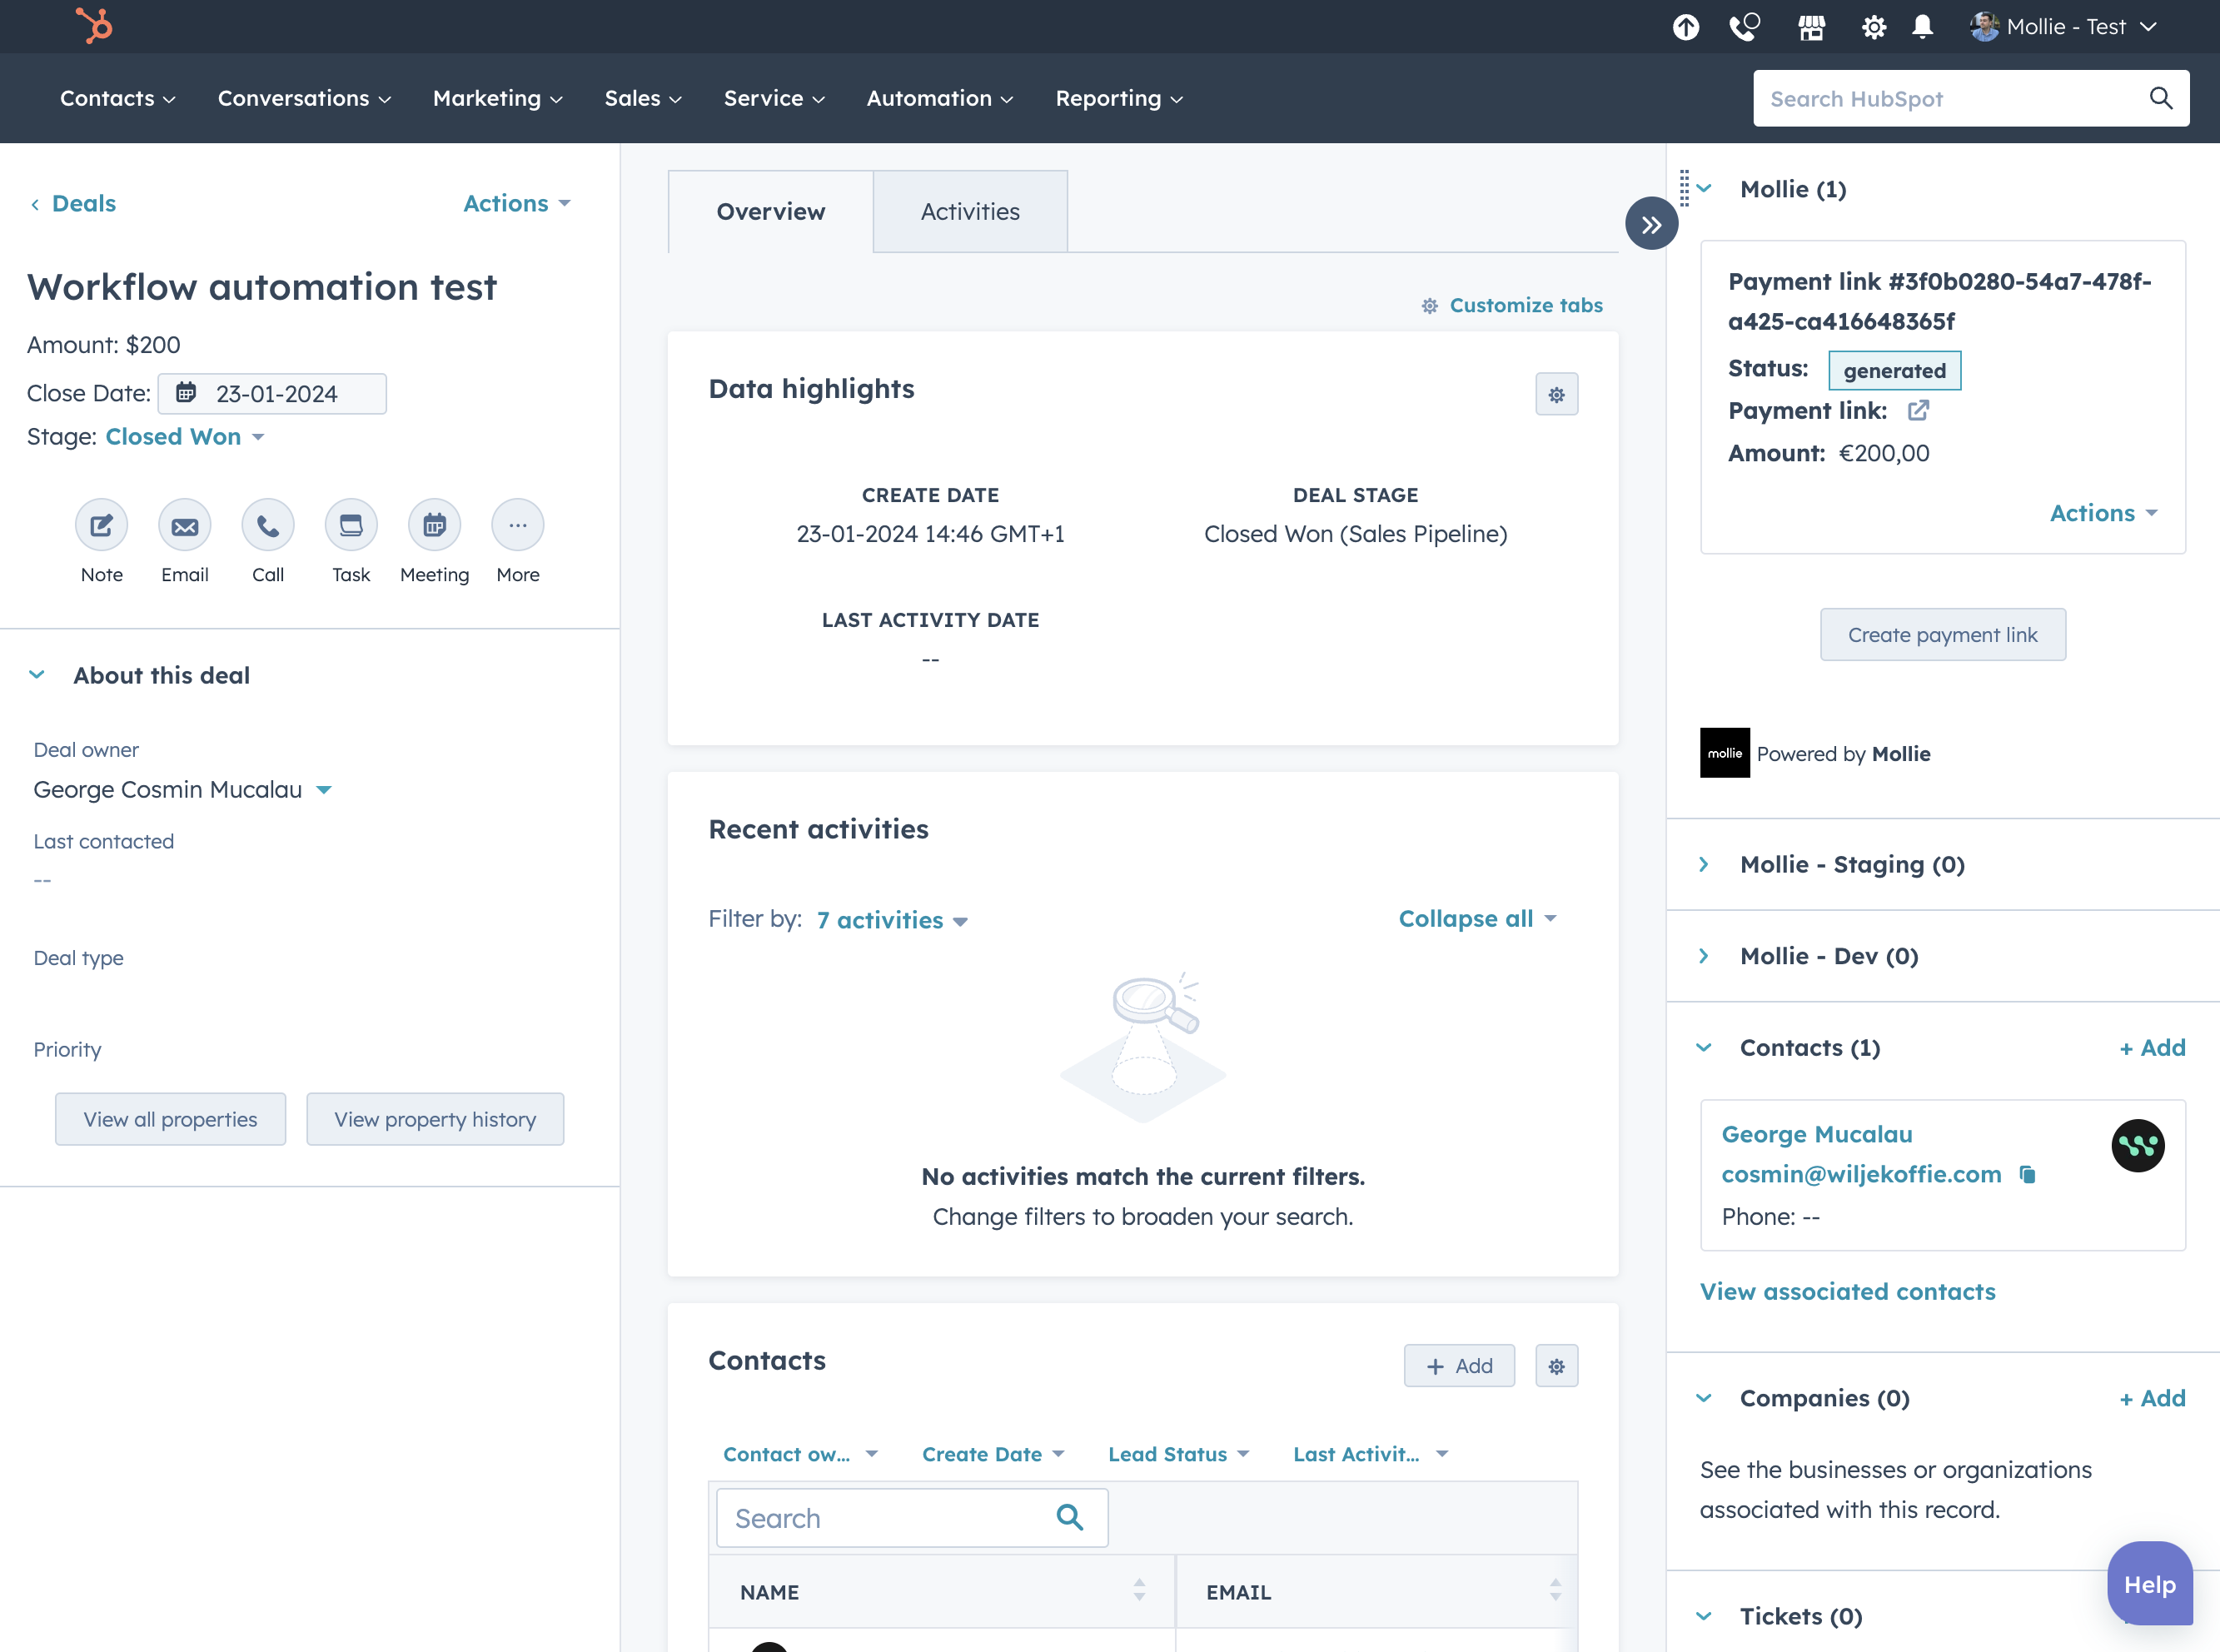2220x1652 pixels.
Task: Click Customize tabs link
Action: tap(1512, 305)
